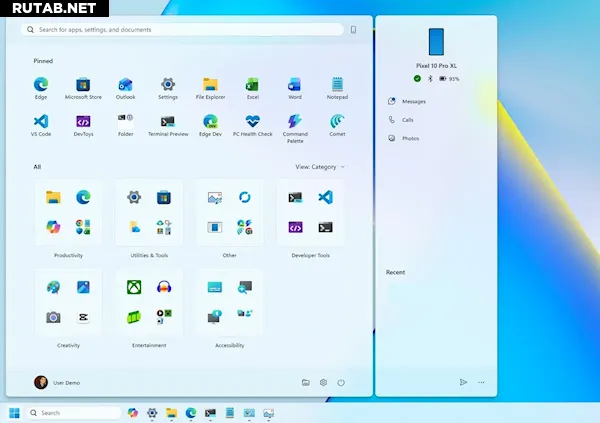This screenshot has width=600, height=423.
Task: Expand the View: Category dropdown
Action: 320,167
